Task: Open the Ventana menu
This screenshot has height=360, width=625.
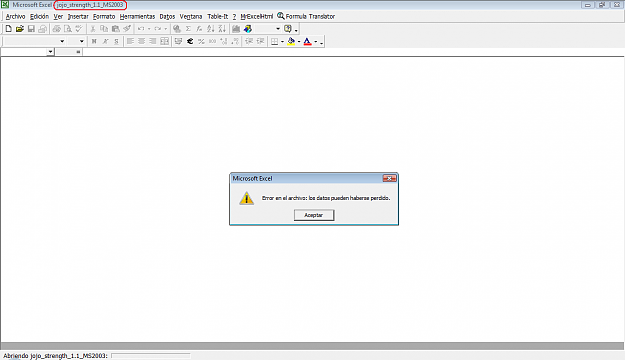Action: (191, 16)
